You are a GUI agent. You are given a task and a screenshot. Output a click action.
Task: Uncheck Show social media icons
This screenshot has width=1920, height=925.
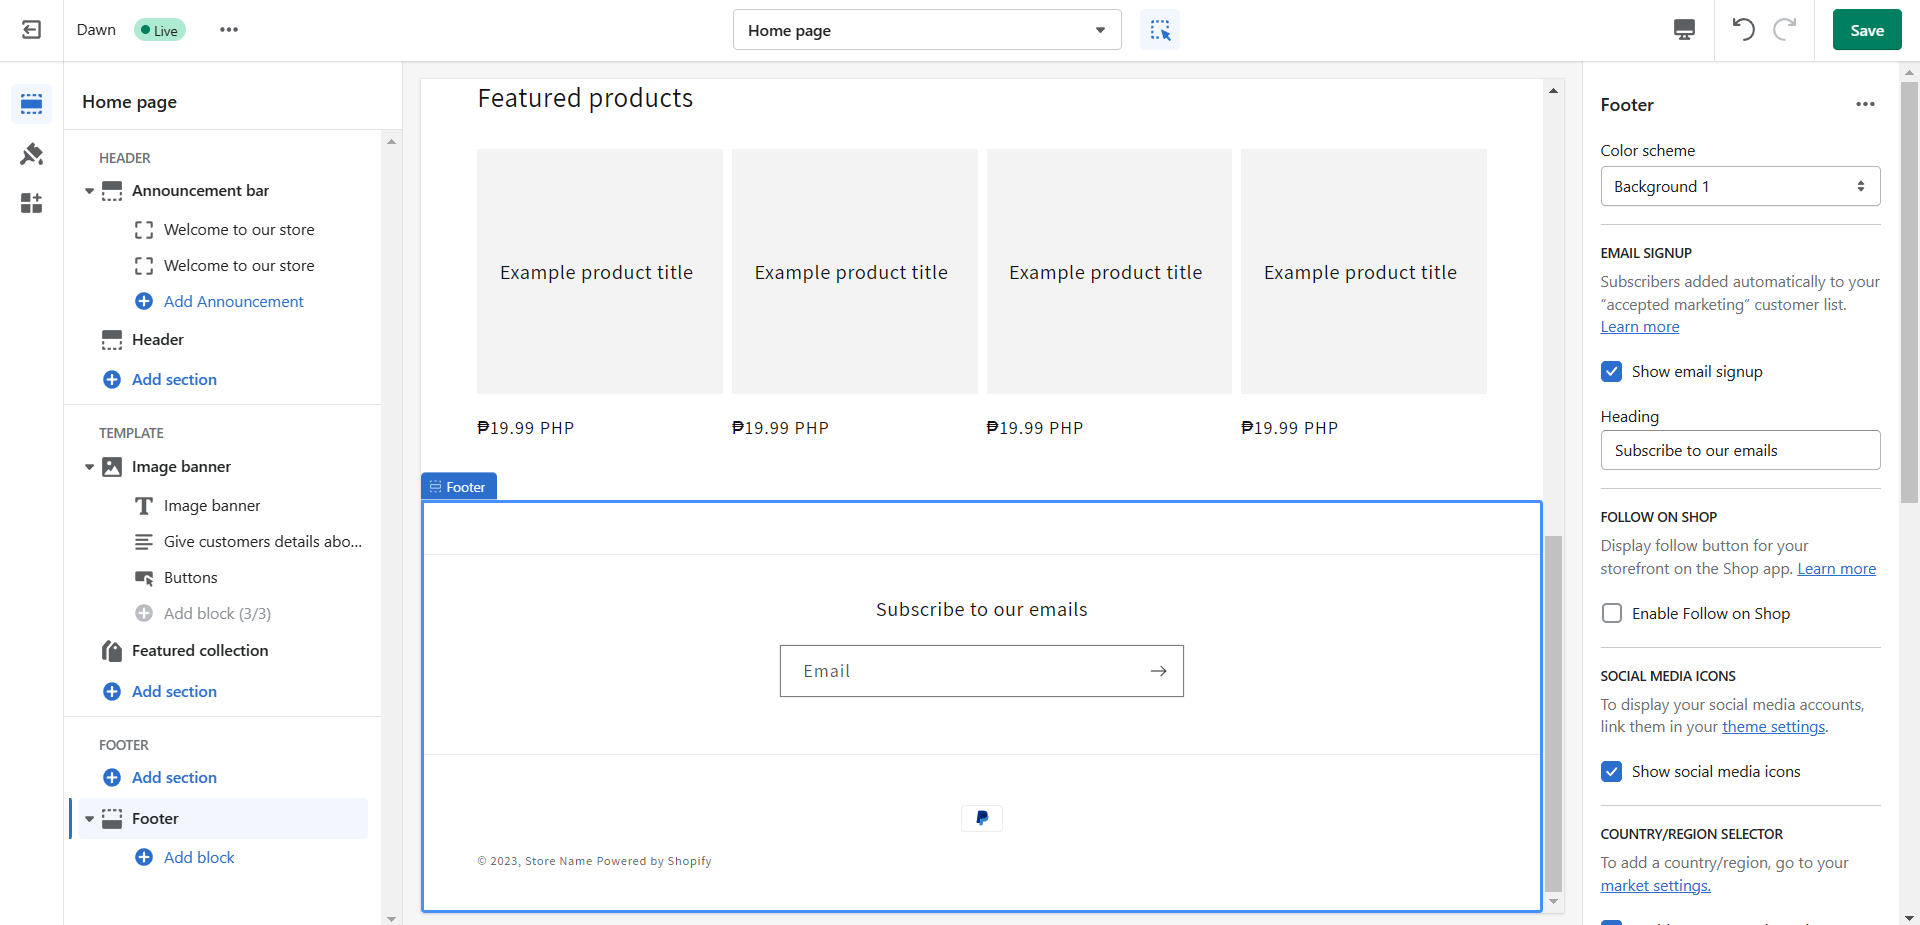tap(1612, 772)
